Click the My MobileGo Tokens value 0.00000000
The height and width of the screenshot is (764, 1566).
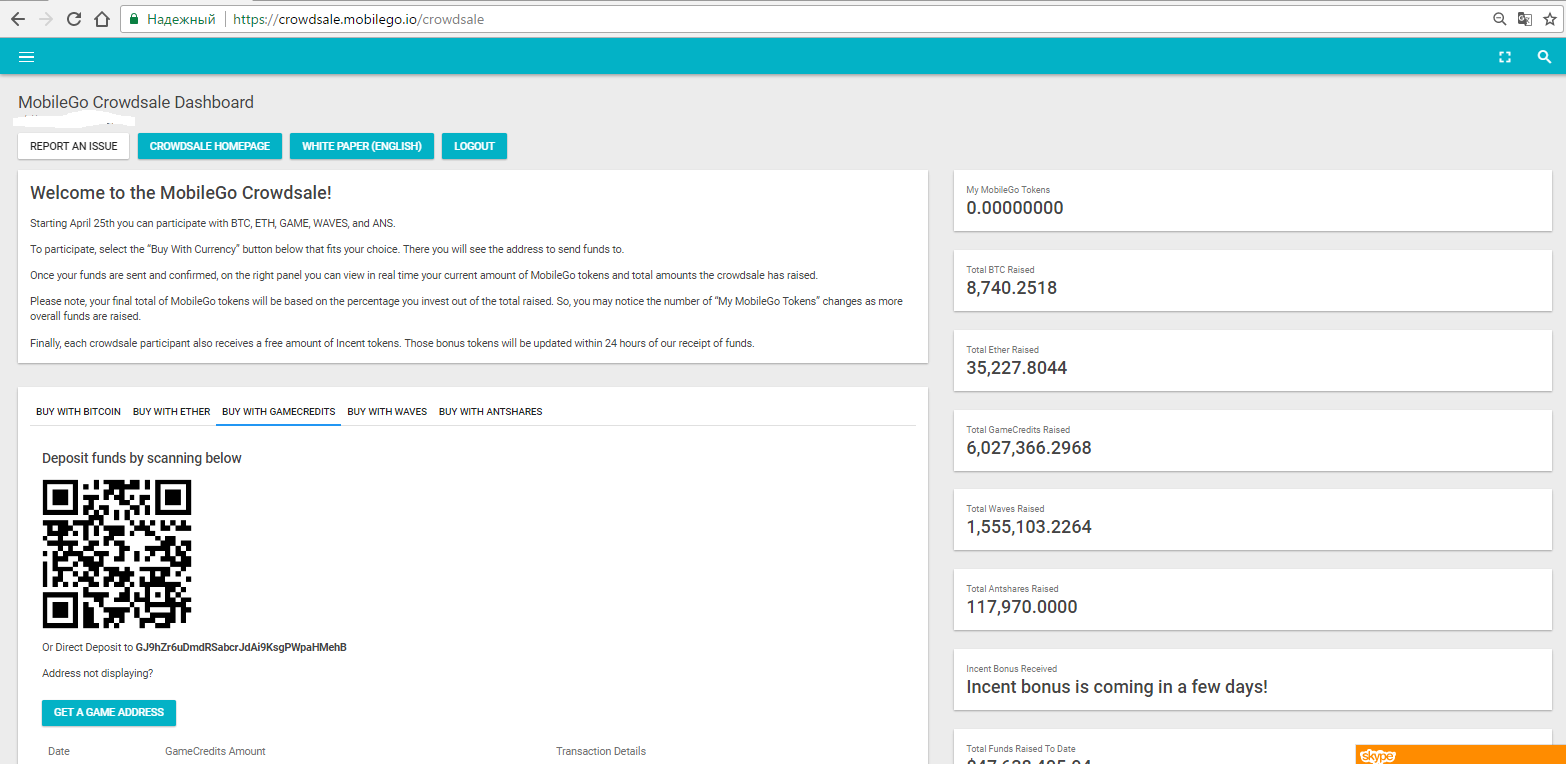1014,208
